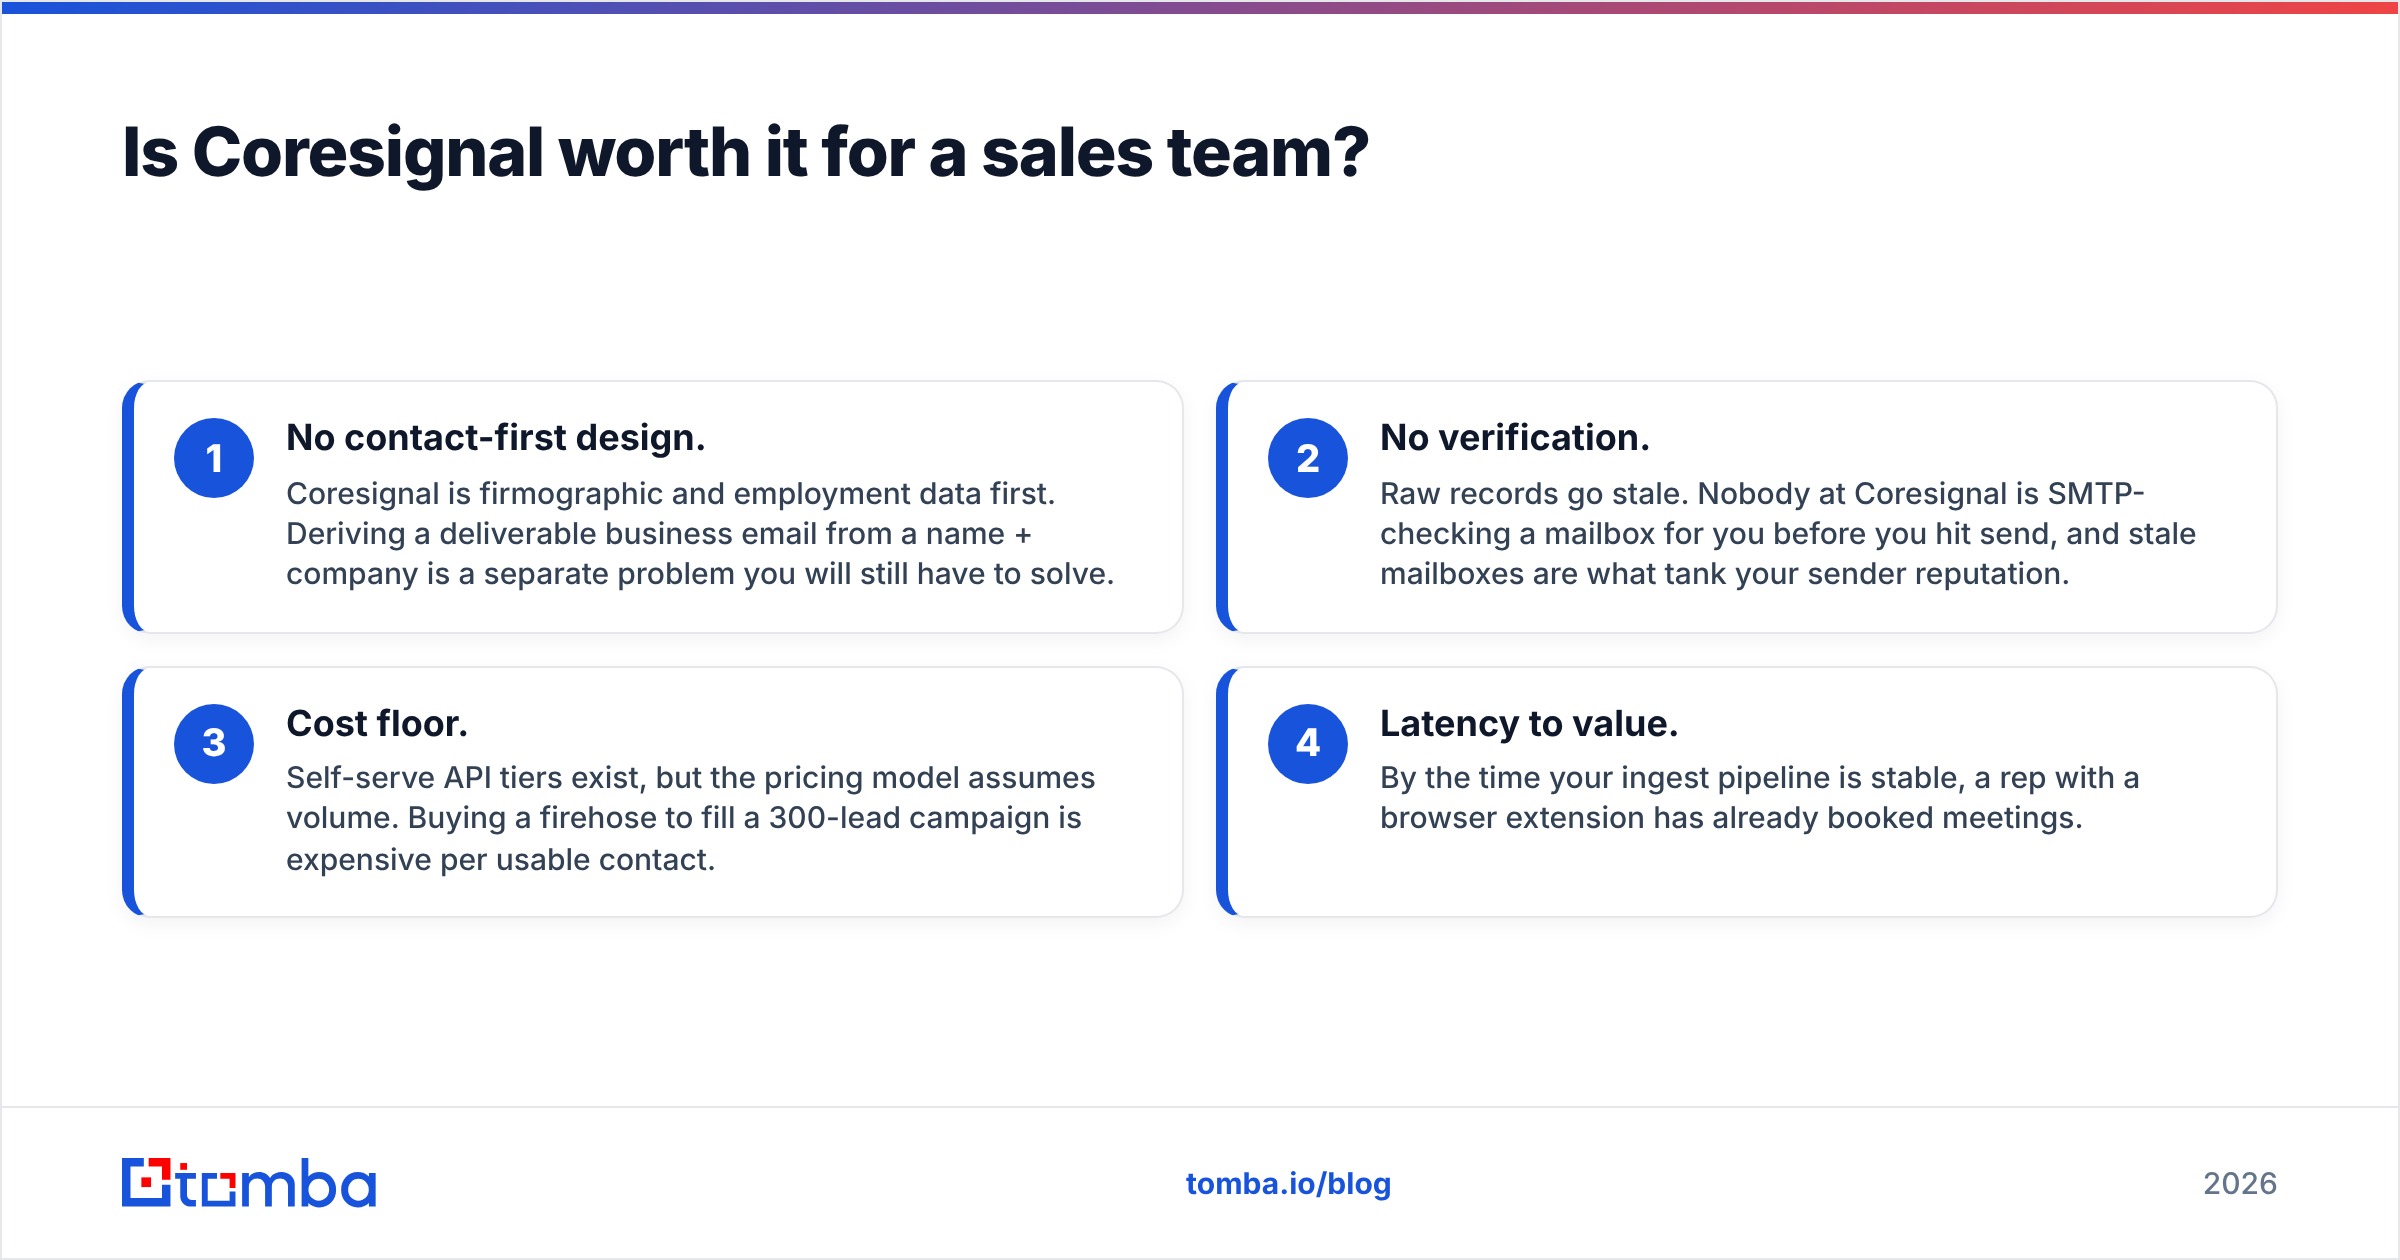The image size is (2400, 1260).
Task: Click the number 2 circle badge
Action: (x=1308, y=458)
